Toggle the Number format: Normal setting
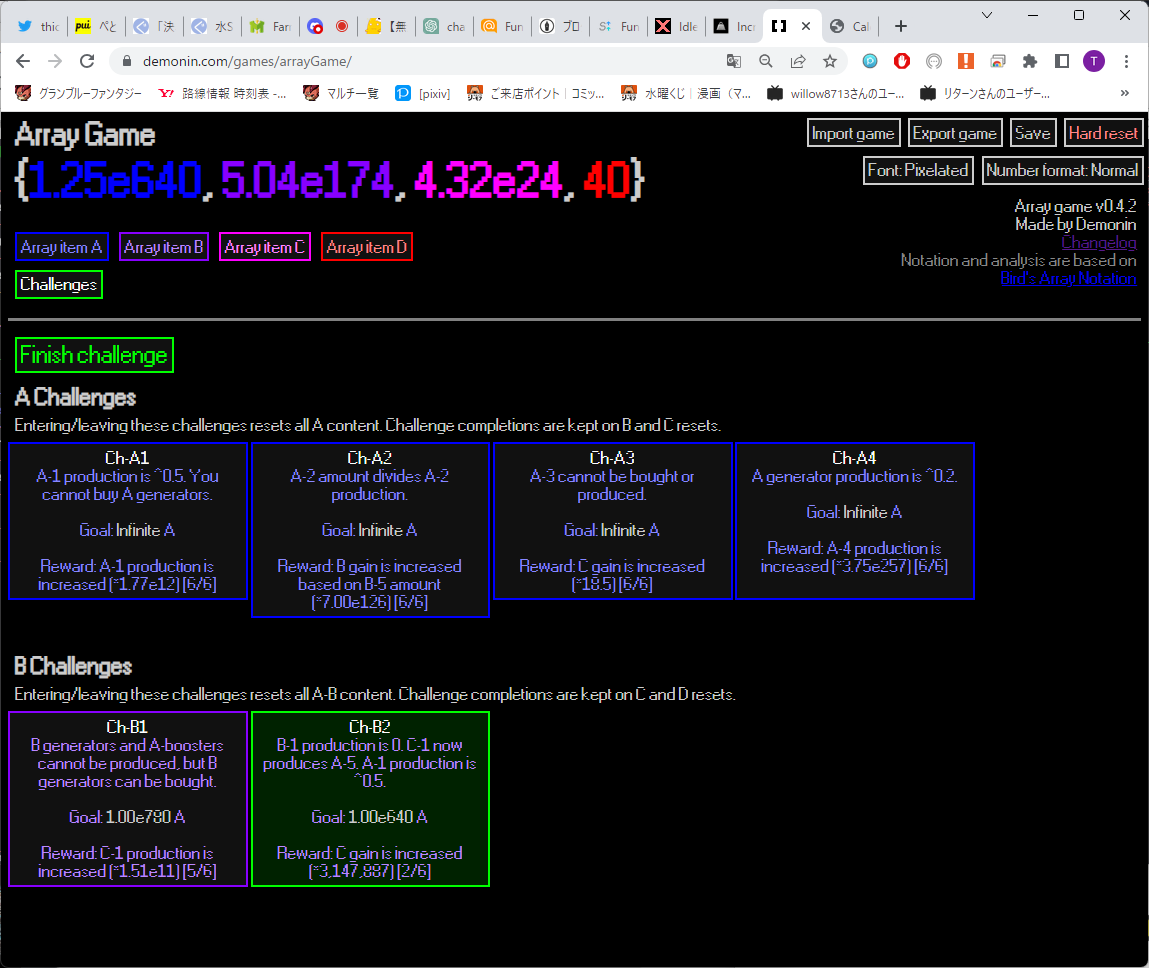Viewport: 1149px width, 968px height. pos(1063,171)
